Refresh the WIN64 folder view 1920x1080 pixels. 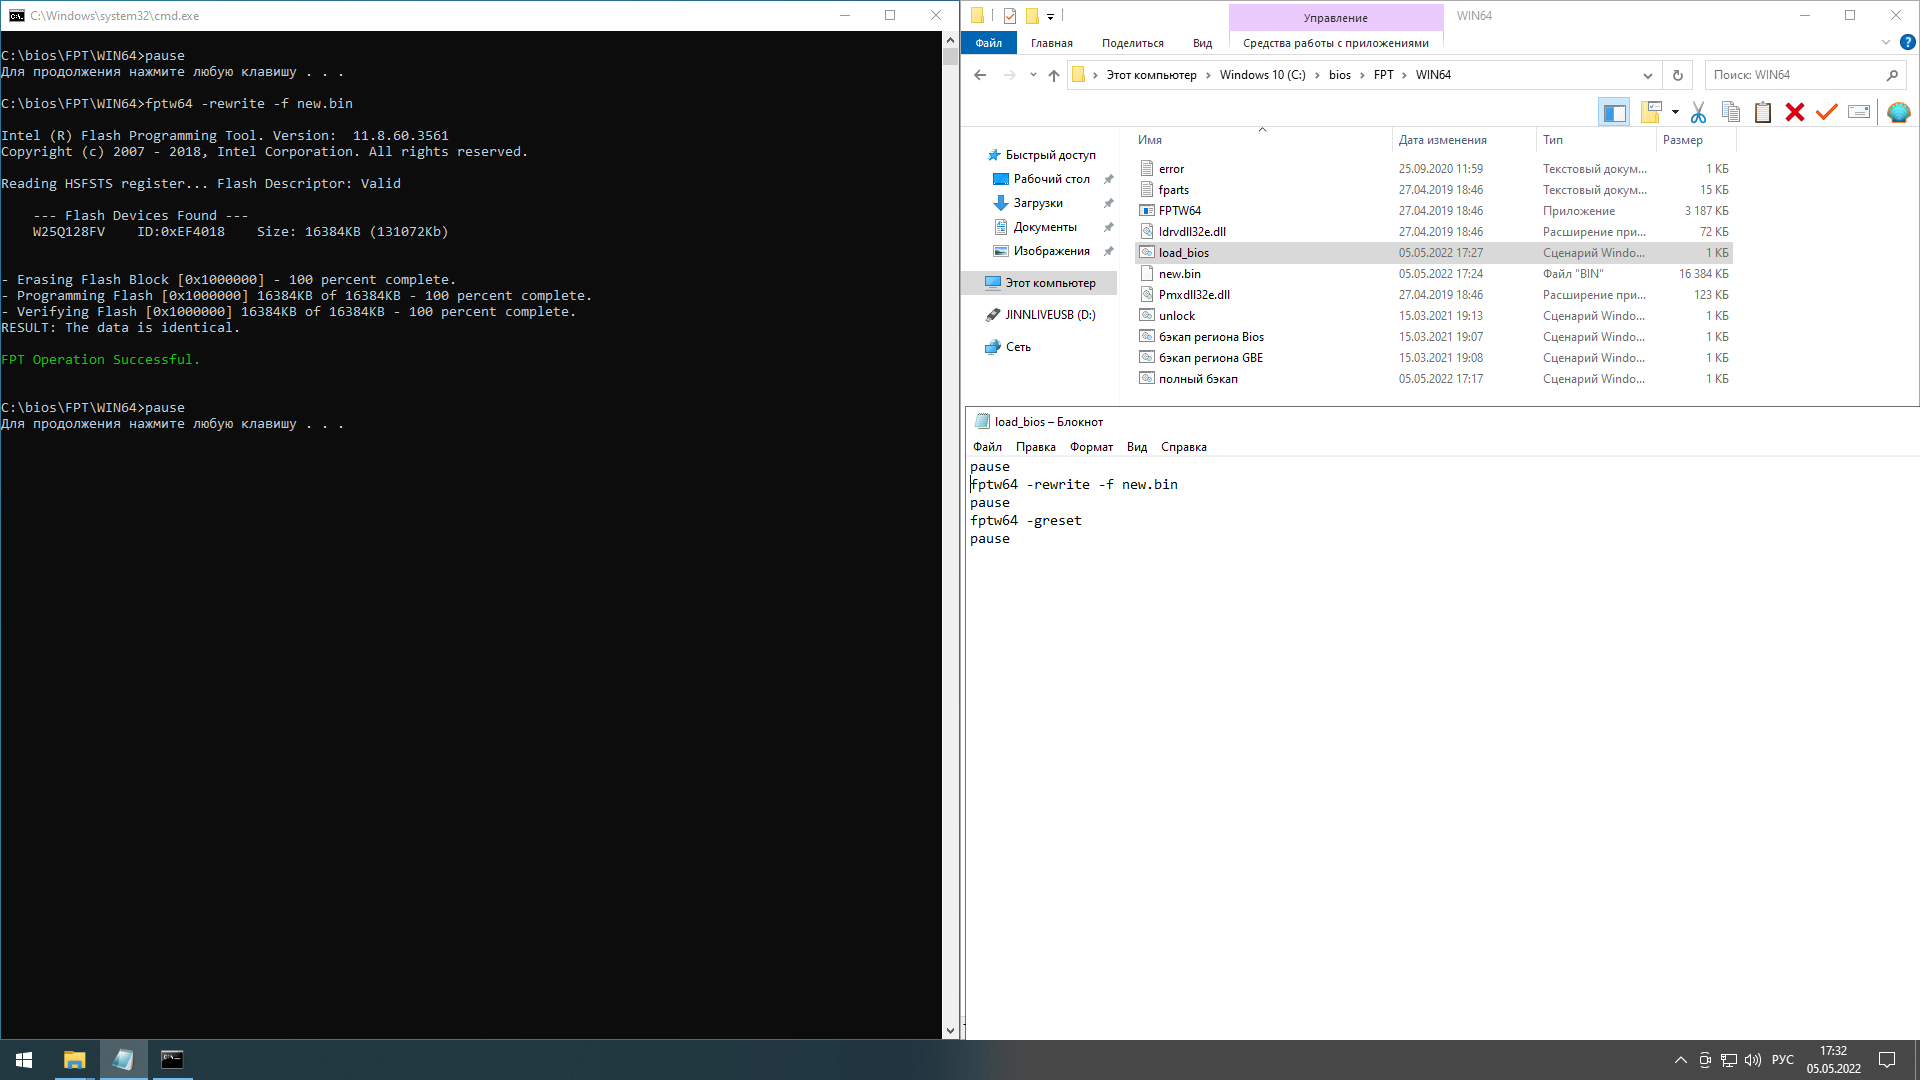1678,75
